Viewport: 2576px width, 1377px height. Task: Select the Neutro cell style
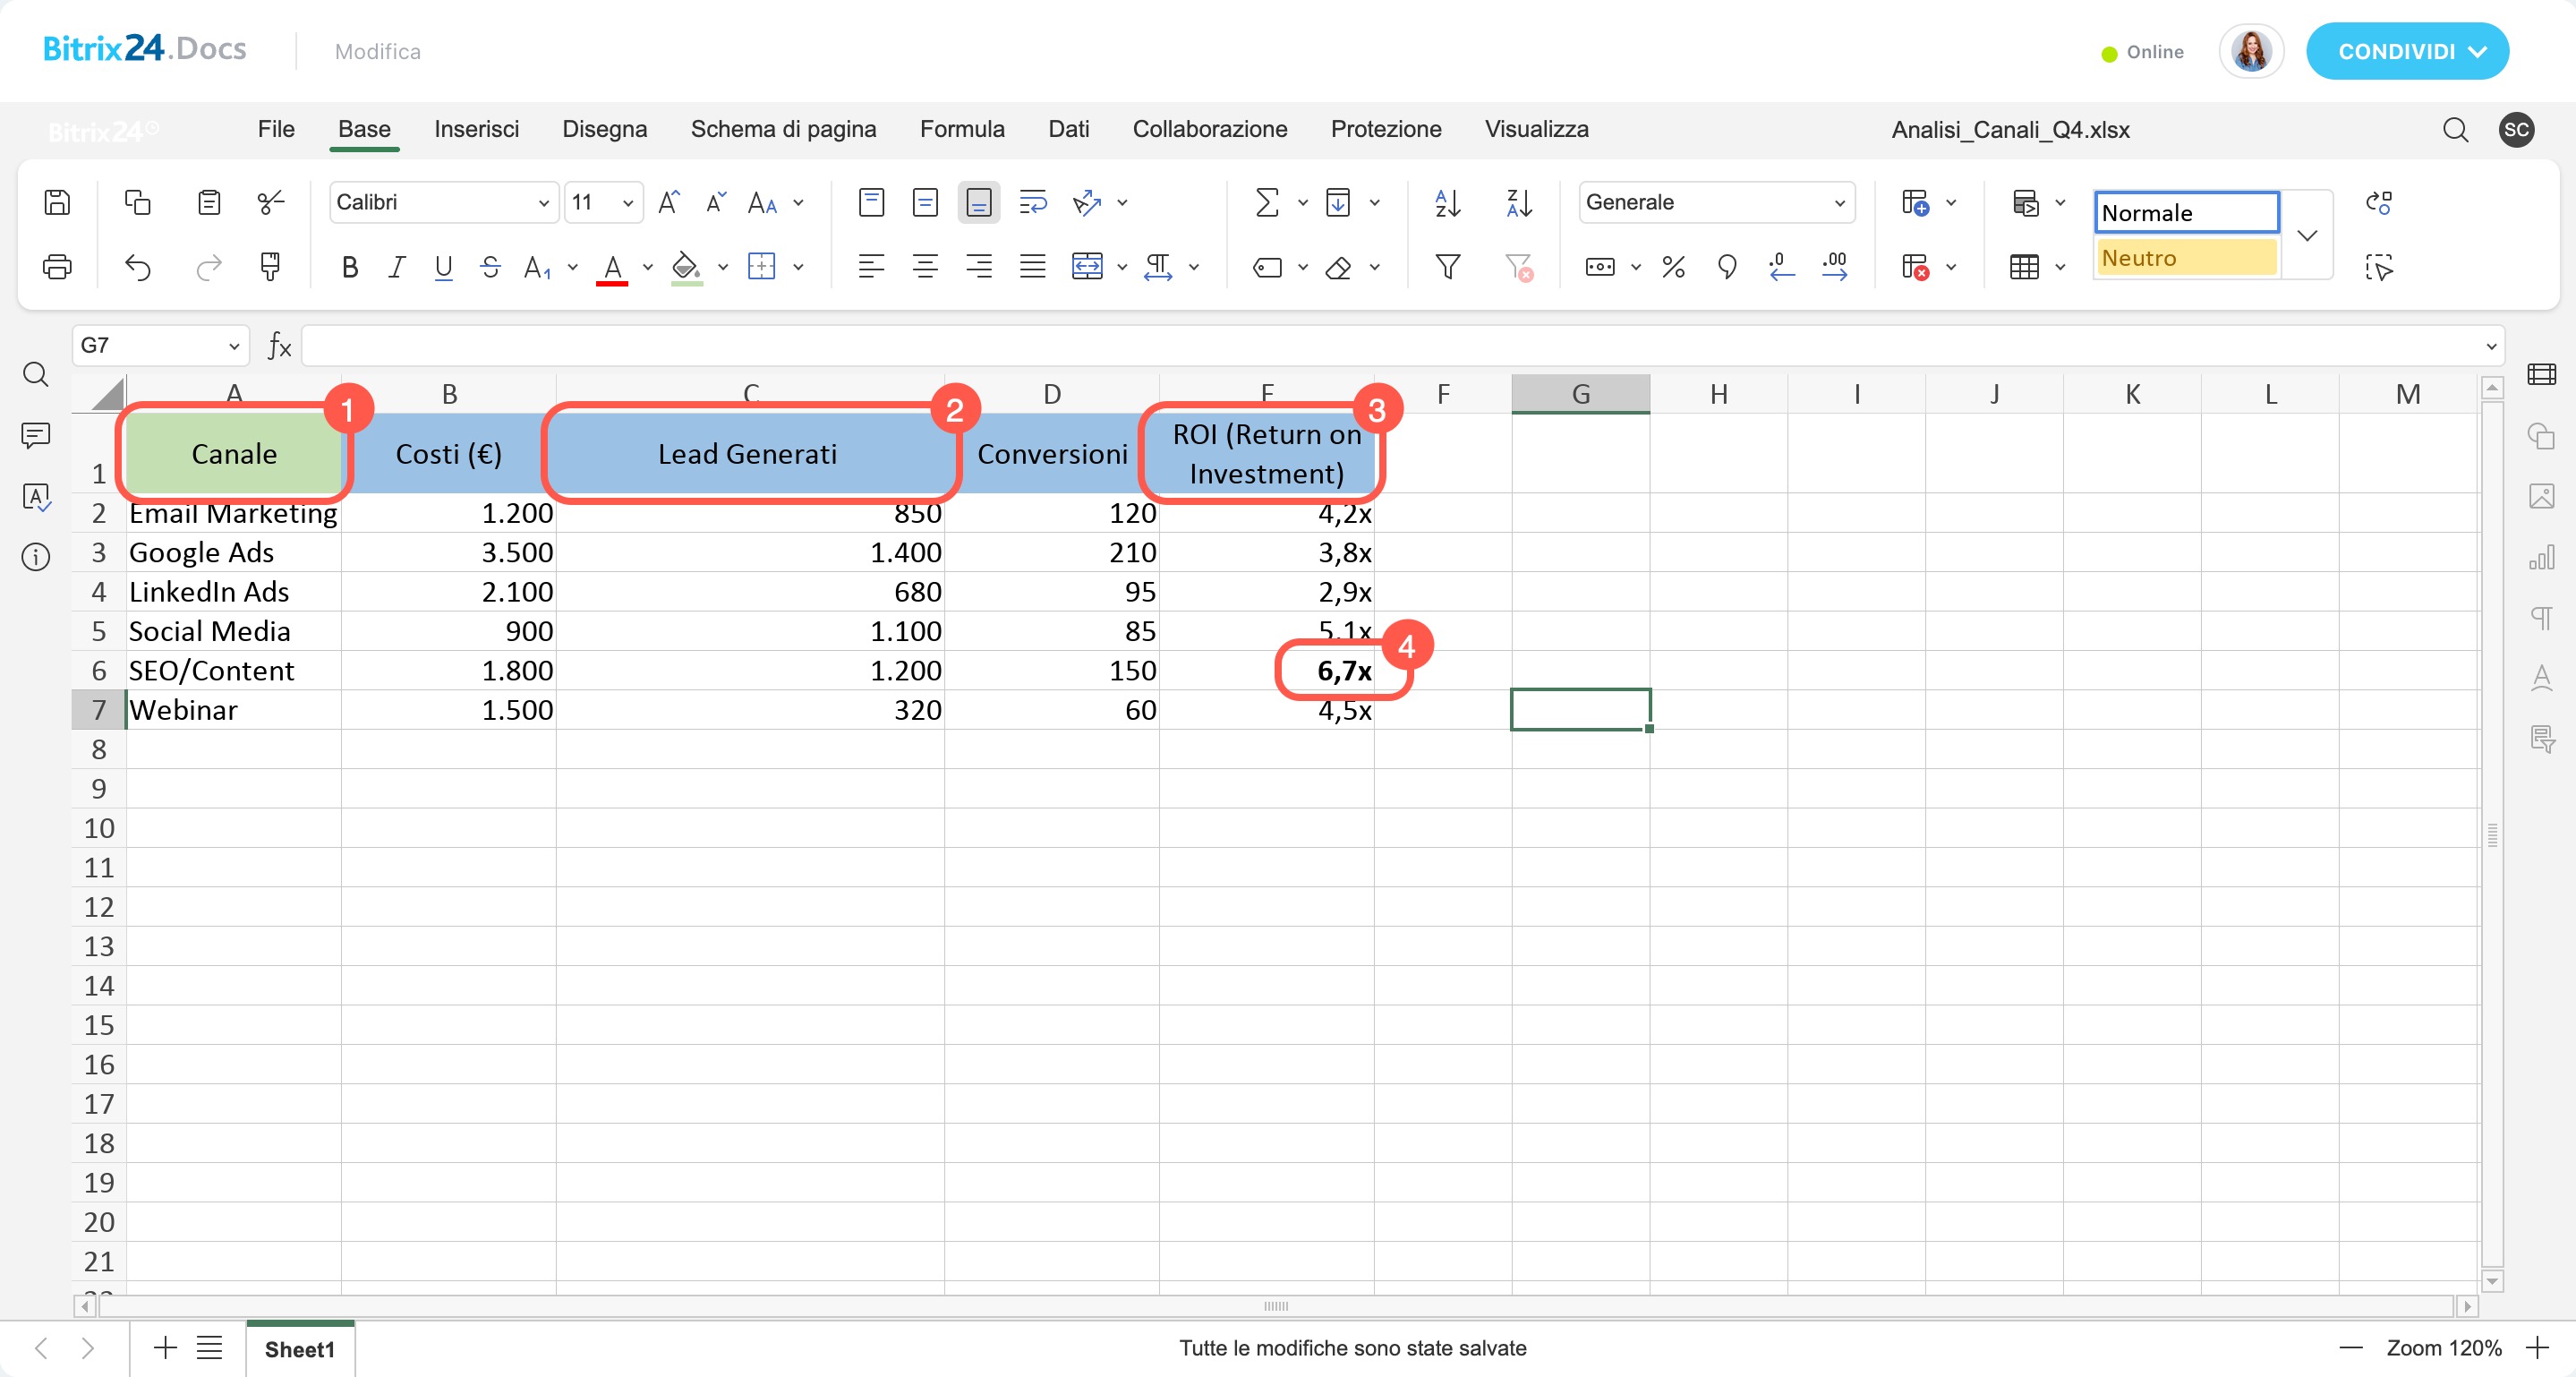2186,258
